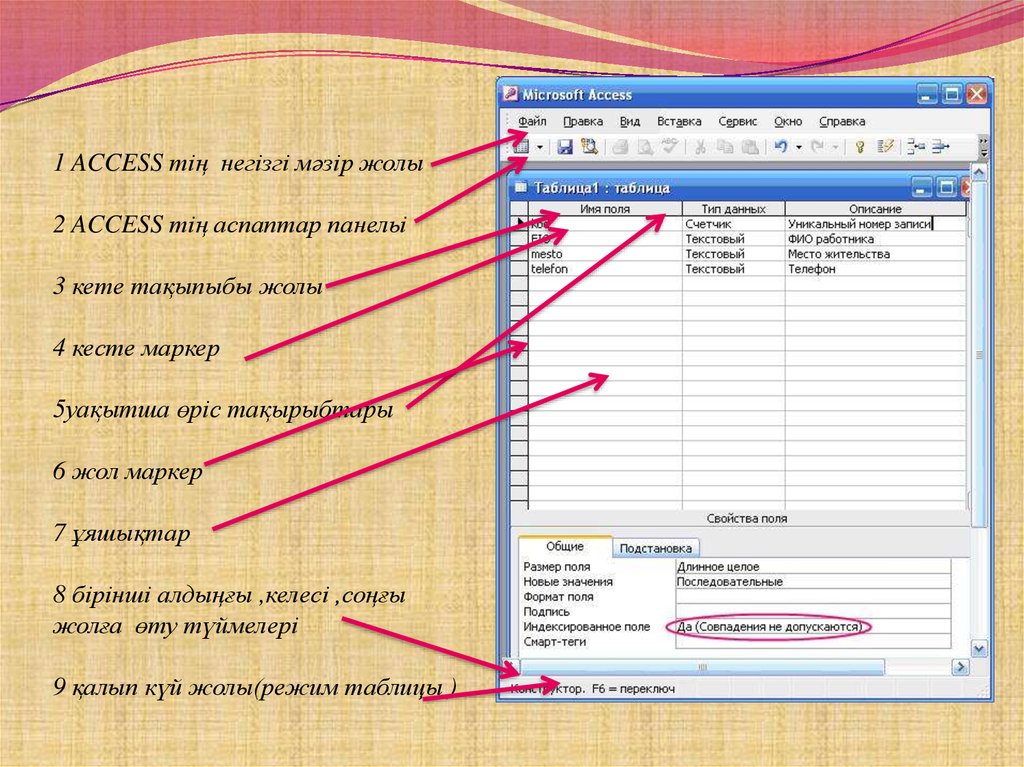Click the Paste clipboard icon
The width and height of the screenshot is (1024, 767).
(x=749, y=148)
